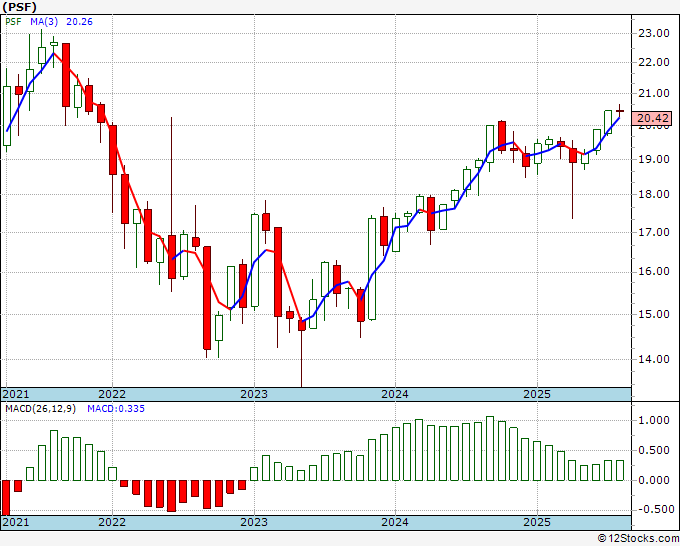Click 2022 on the MACD time axis
Image resolution: width=680 pixels, height=546 pixels.
(112, 522)
